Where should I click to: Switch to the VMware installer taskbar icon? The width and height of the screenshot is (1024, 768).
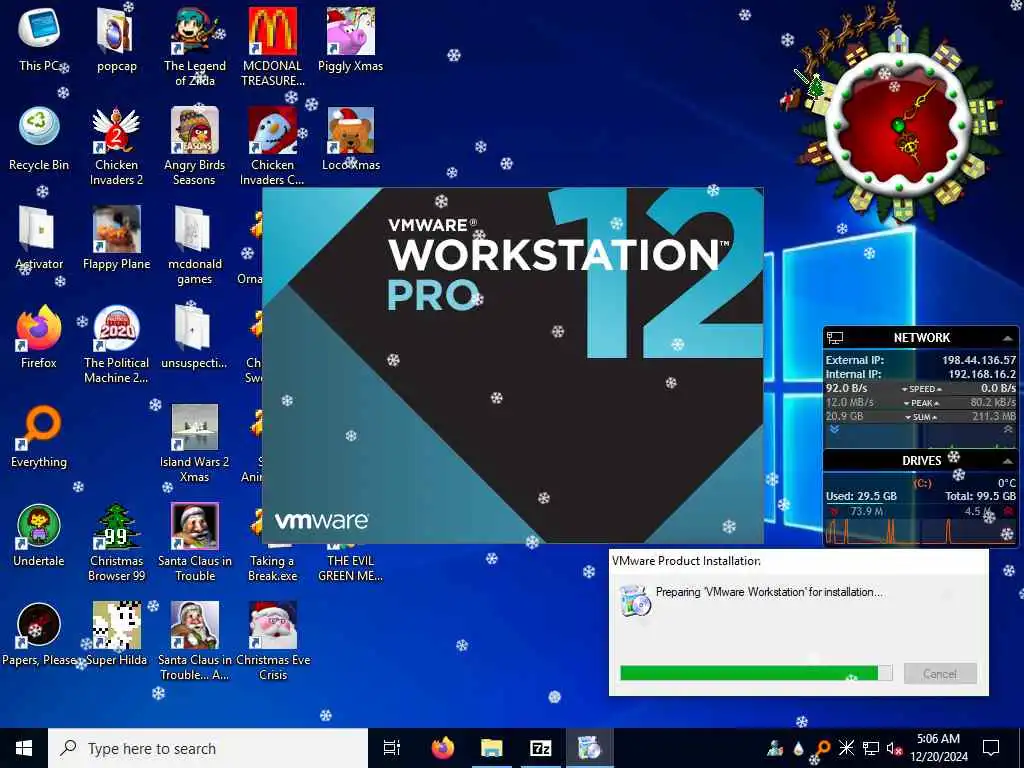pyautogui.click(x=588, y=748)
